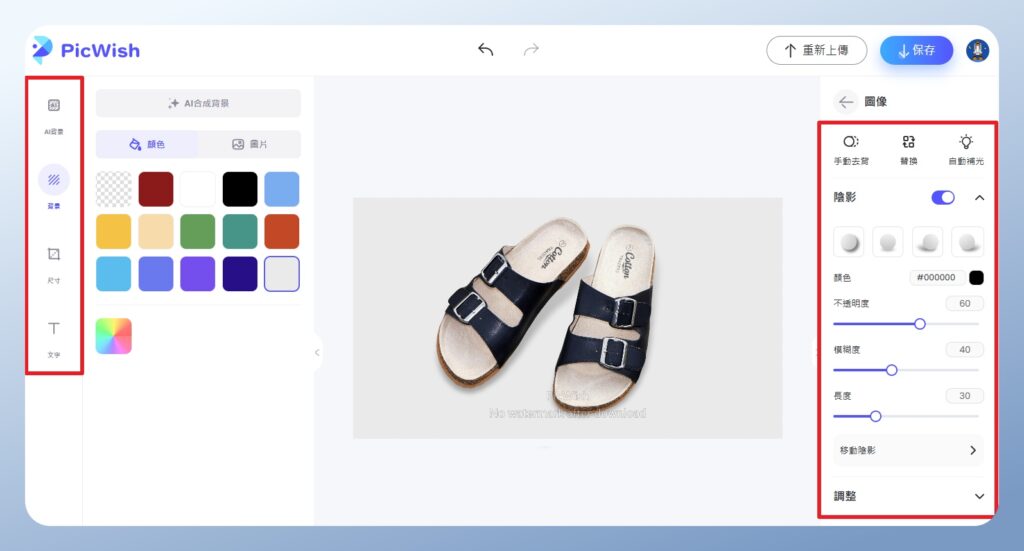The height and width of the screenshot is (551, 1024).
Task: Expand the 調整 adjustment section
Action: 979,496
